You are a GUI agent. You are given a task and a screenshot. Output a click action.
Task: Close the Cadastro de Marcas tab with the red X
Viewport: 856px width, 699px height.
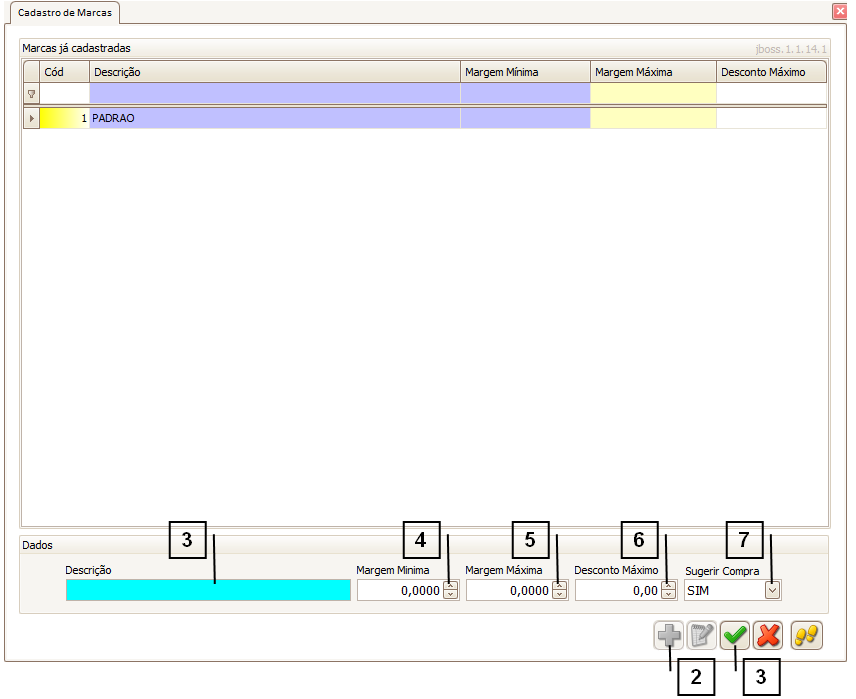[839, 11]
